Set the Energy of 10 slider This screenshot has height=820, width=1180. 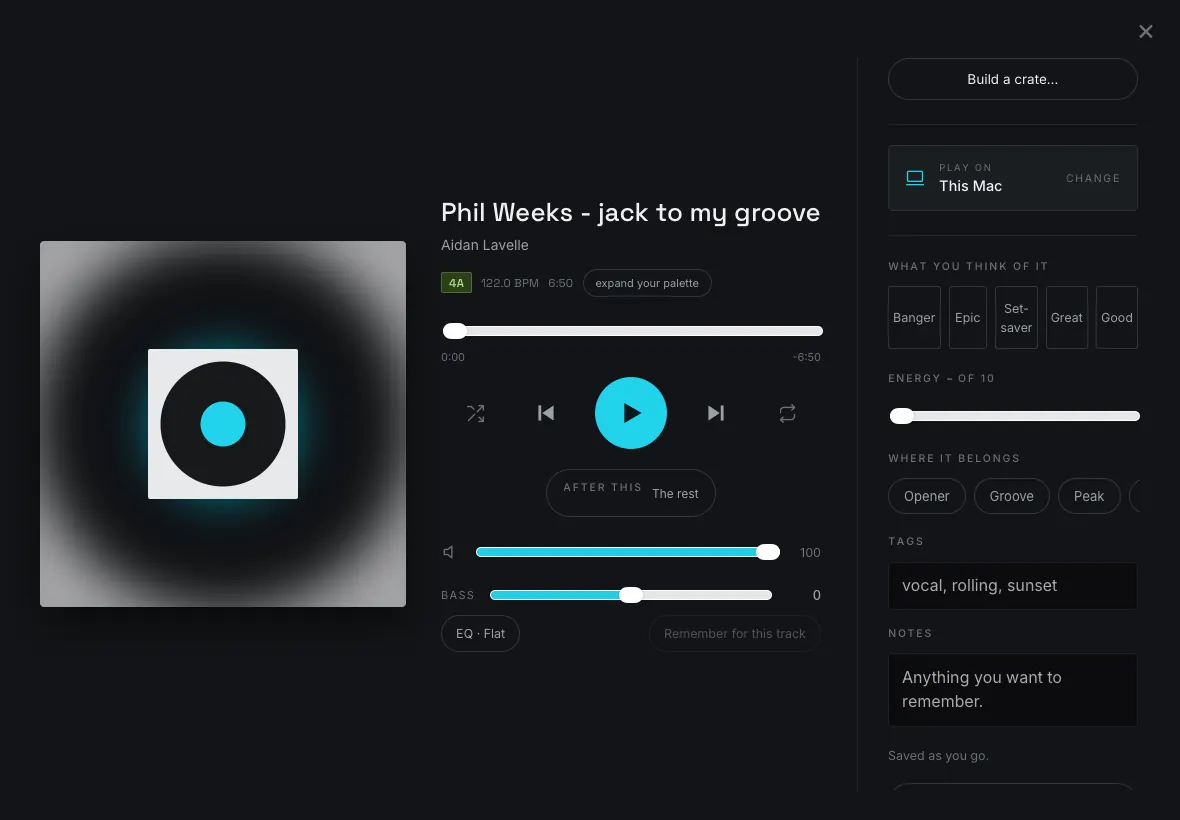(1014, 416)
